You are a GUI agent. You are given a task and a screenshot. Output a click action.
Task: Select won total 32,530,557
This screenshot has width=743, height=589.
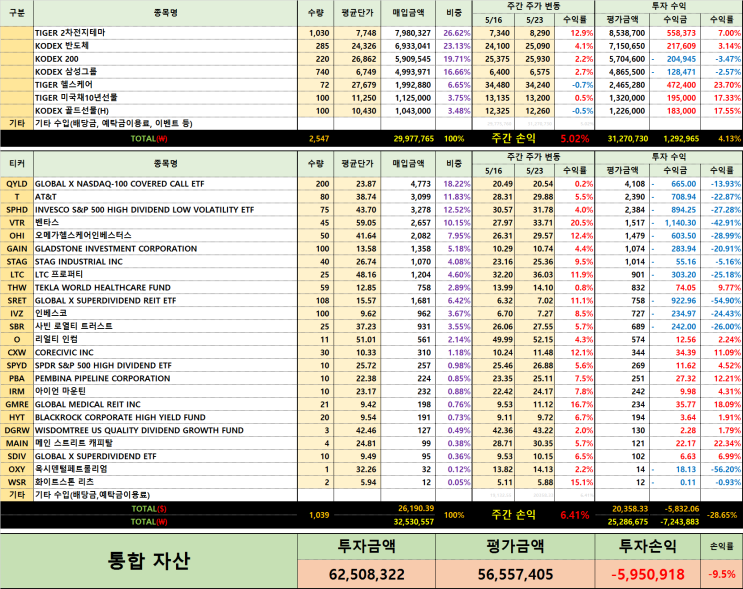[x=413, y=522]
